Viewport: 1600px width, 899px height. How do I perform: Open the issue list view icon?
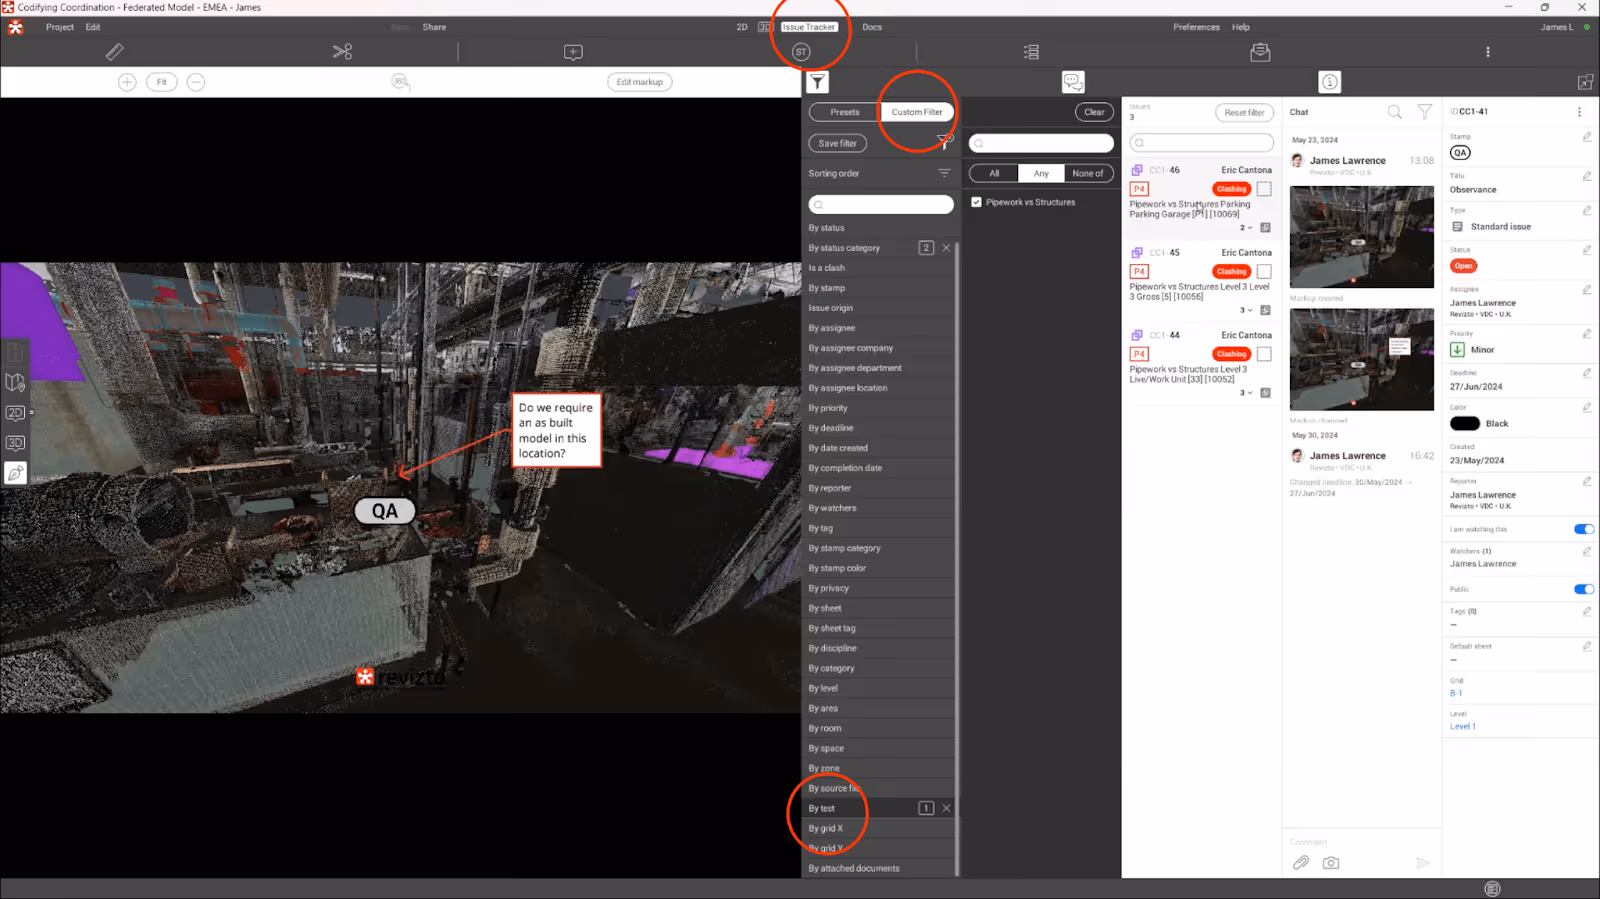tap(1031, 52)
